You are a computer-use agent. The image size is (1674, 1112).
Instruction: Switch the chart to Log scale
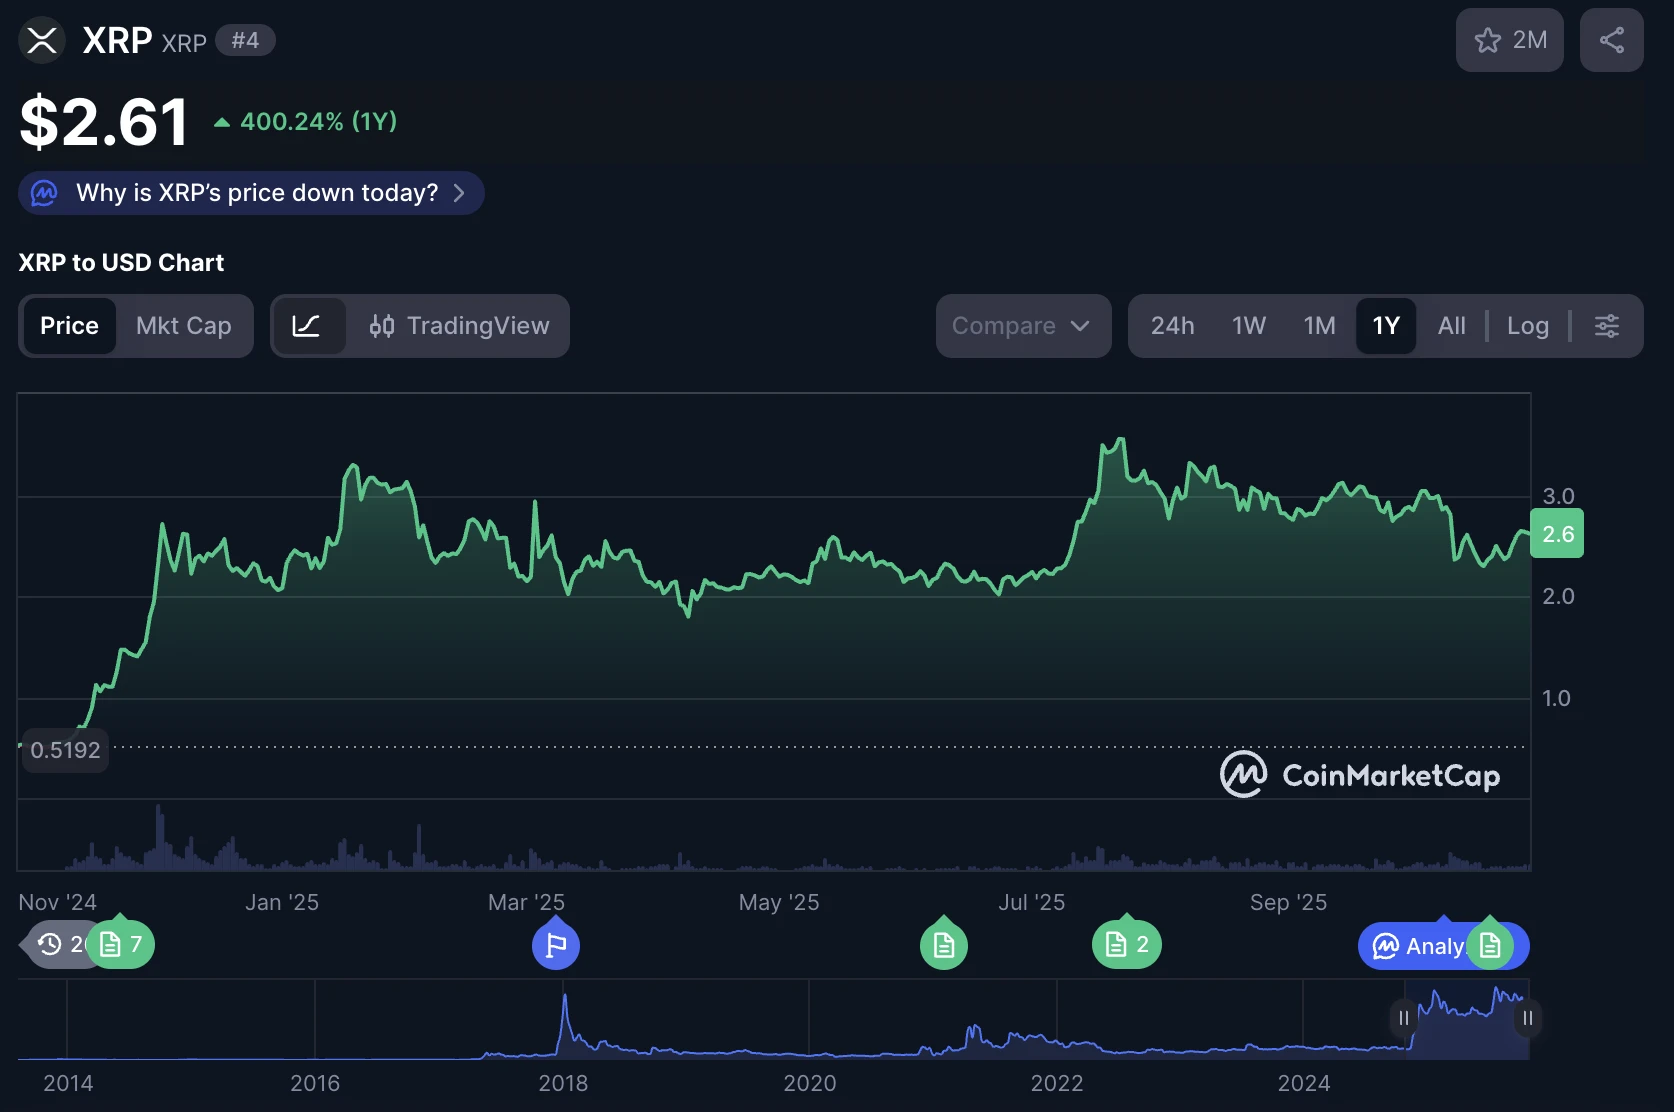coord(1528,326)
